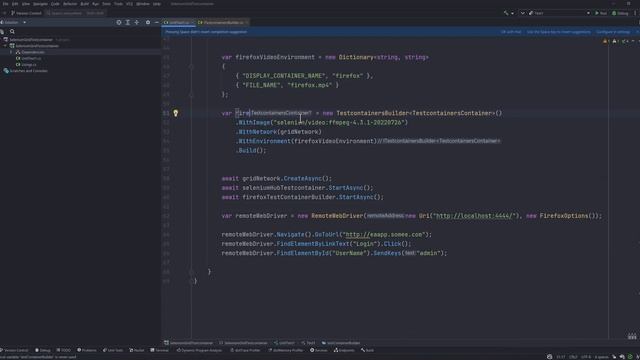The height and width of the screenshot is (360, 640).
Task: Open the Edit menu
Action: (x=15, y=4)
